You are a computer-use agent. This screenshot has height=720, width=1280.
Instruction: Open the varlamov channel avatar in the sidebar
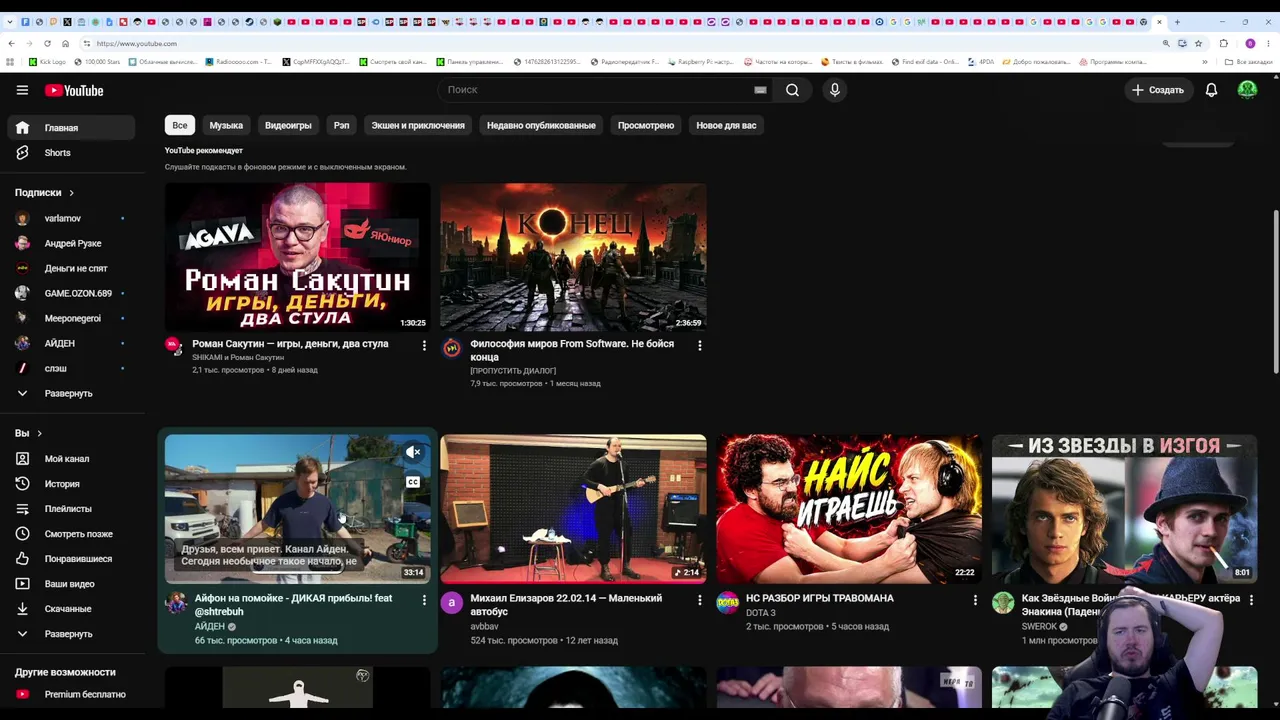point(22,218)
